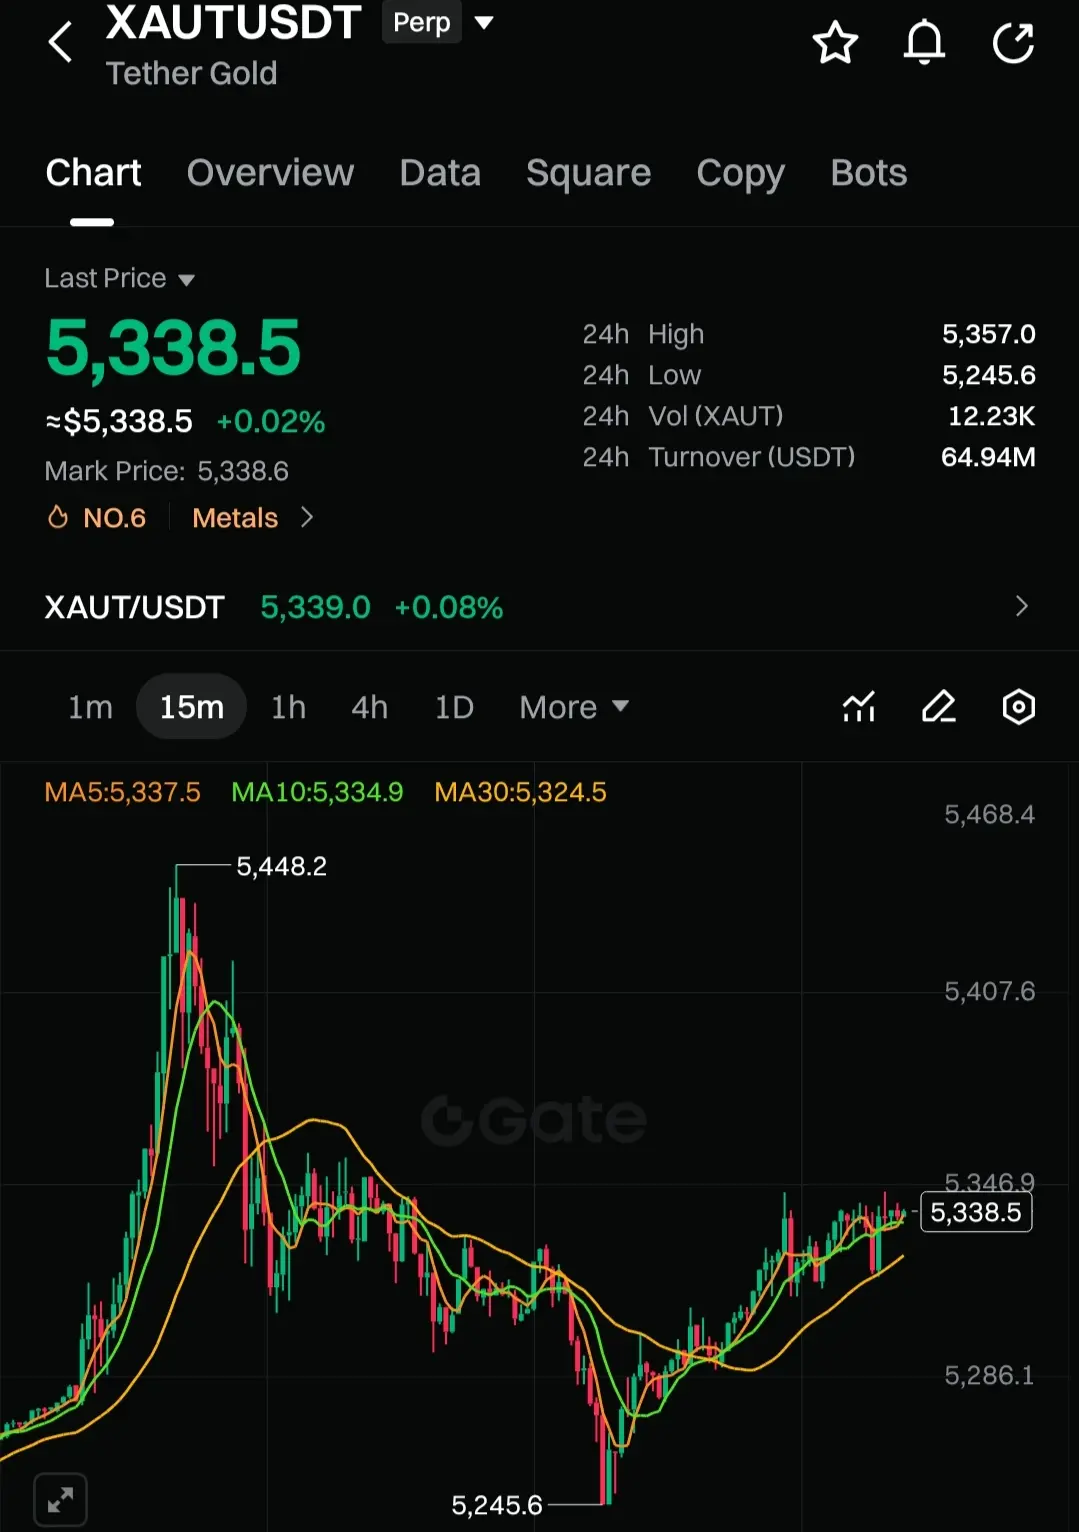This screenshot has height=1532, width=1079.
Task: Tap the share icon
Action: pos(1013,43)
